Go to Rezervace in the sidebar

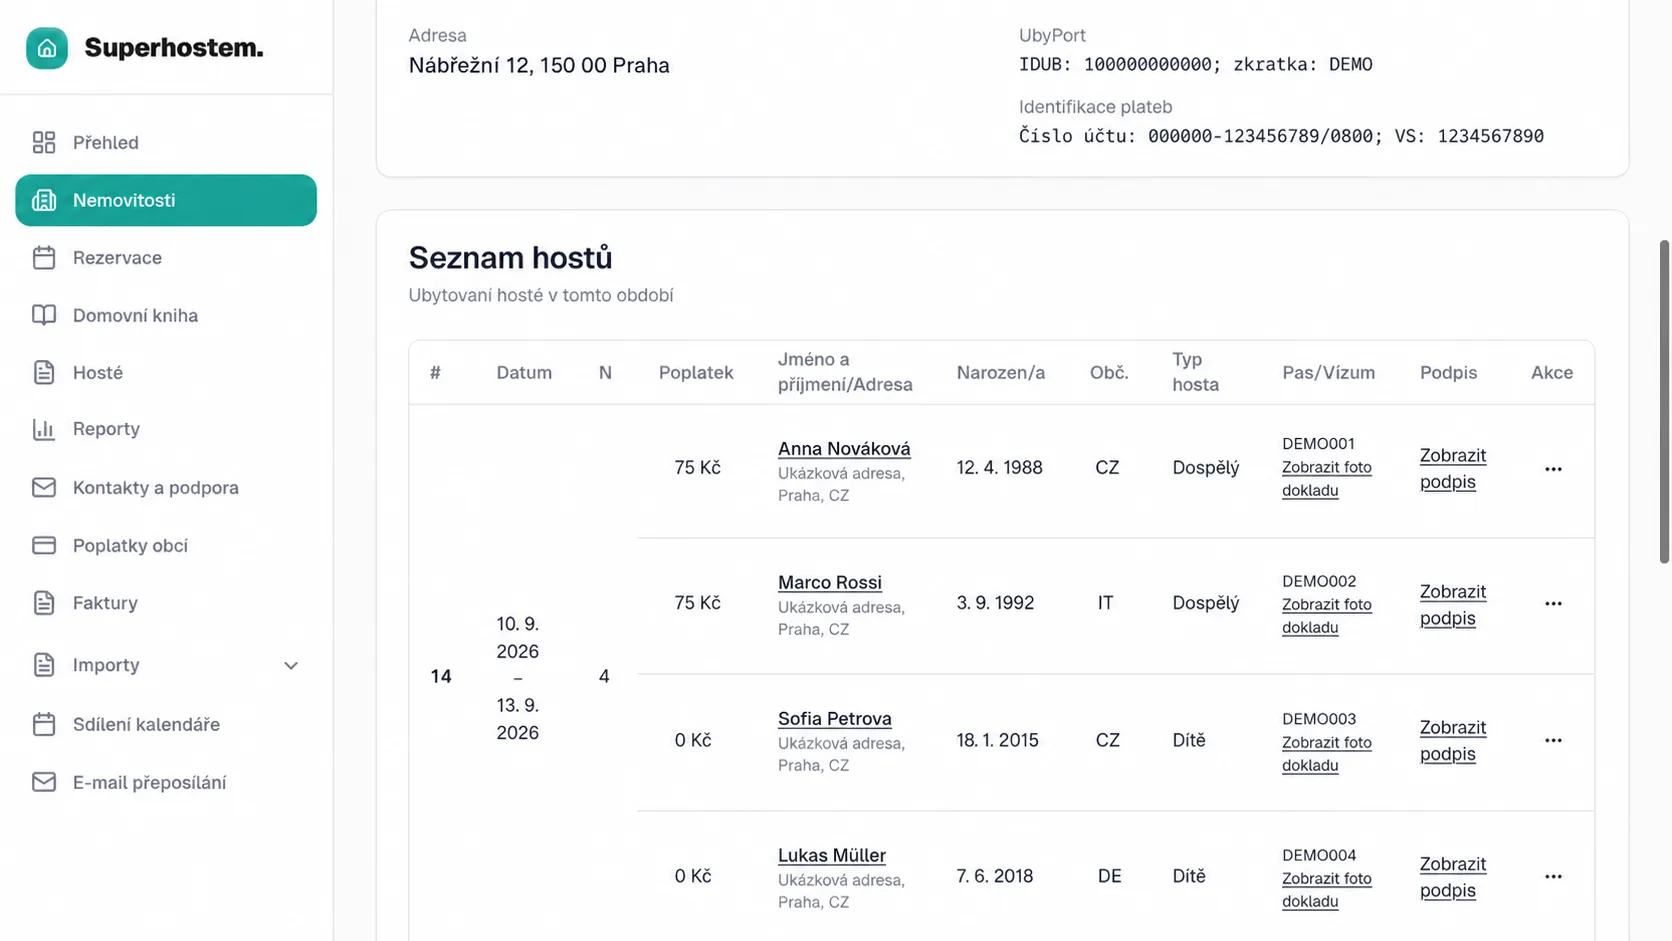pyautogui.click(x=166, y=258)
